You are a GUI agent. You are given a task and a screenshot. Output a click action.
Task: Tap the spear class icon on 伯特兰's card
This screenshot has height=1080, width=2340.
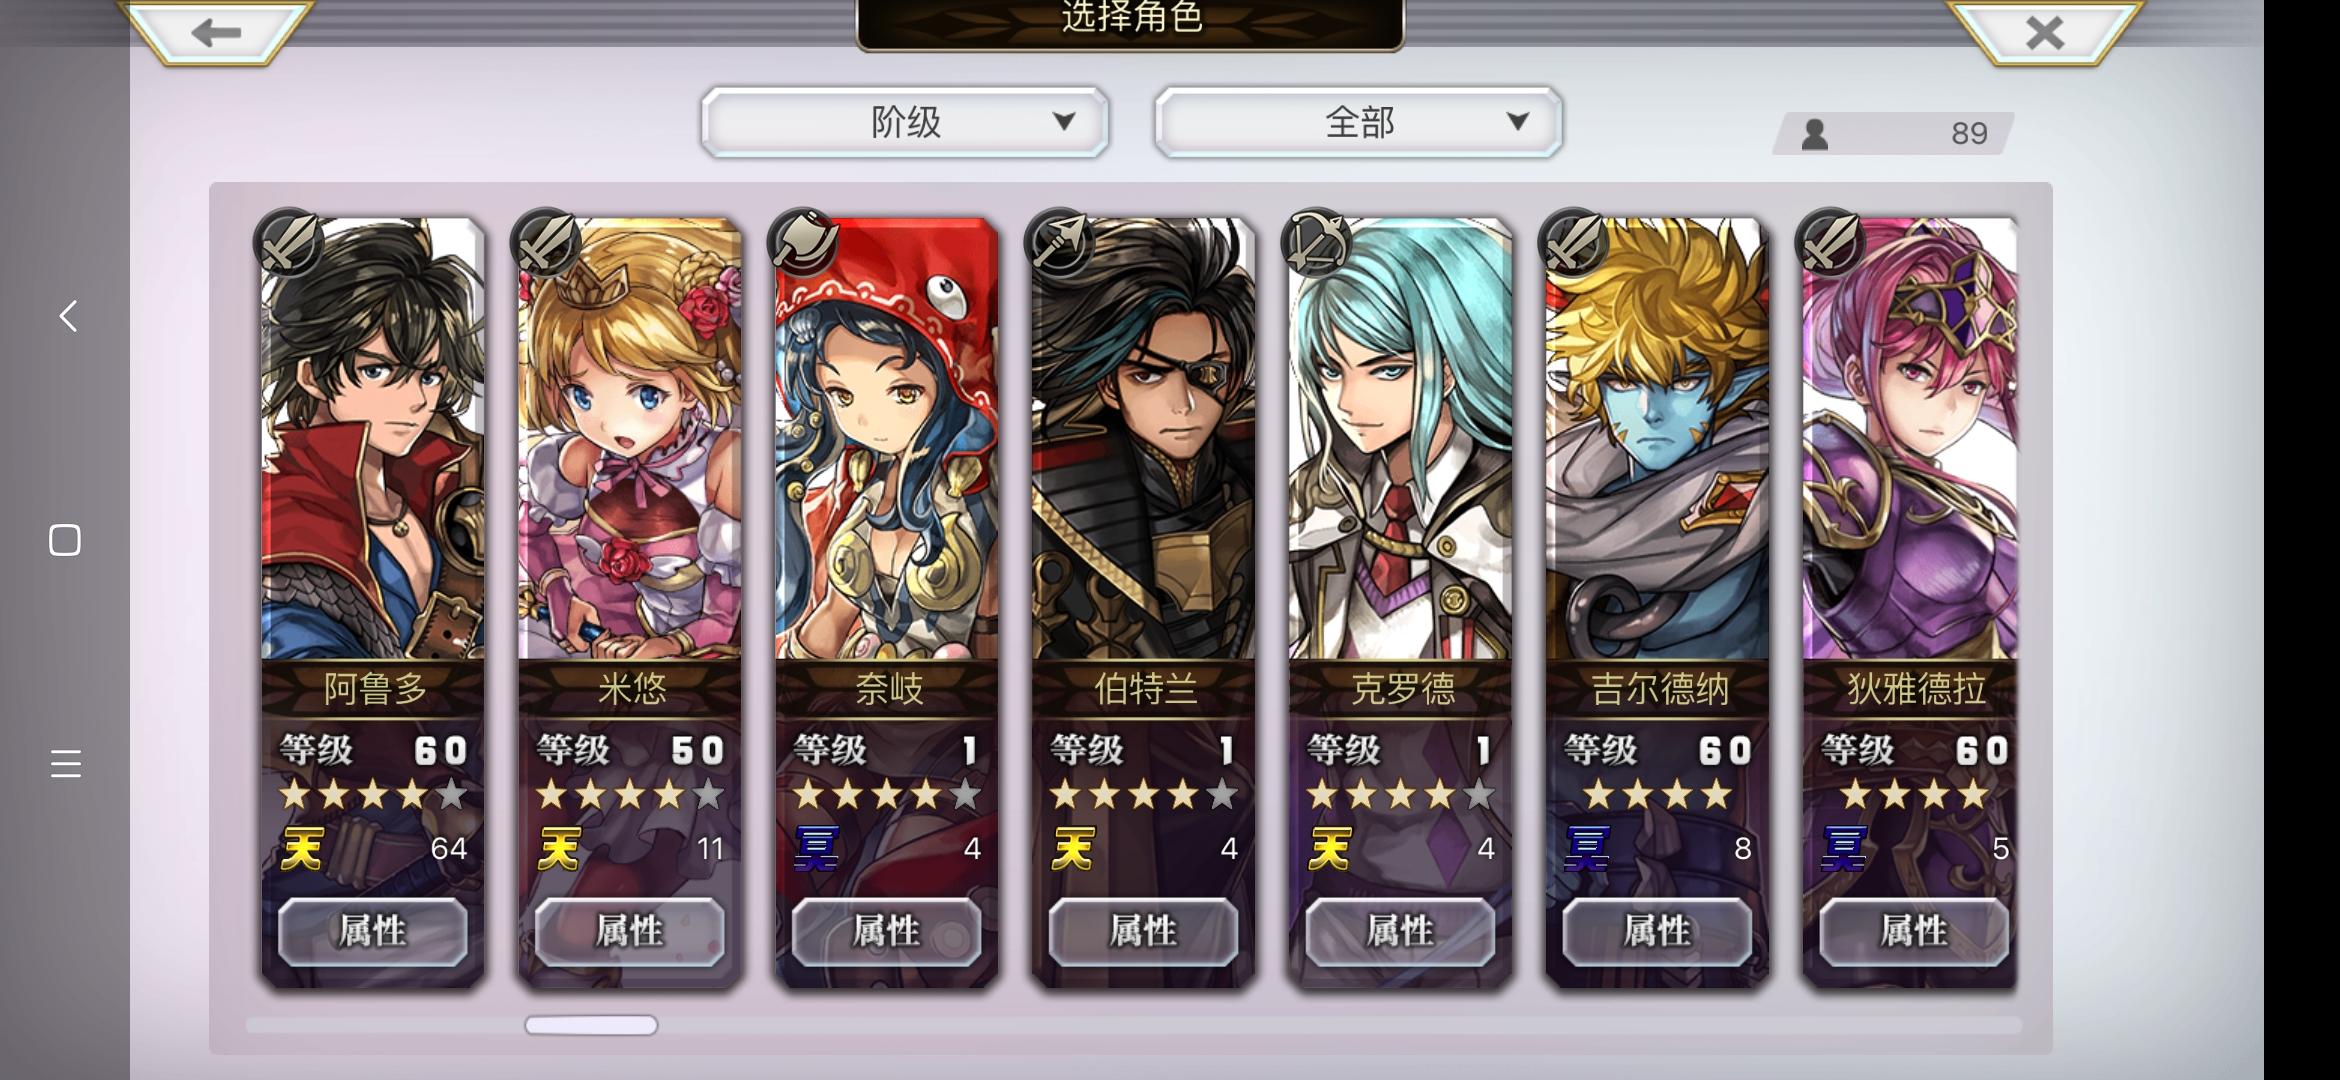tap(1060, 243)
